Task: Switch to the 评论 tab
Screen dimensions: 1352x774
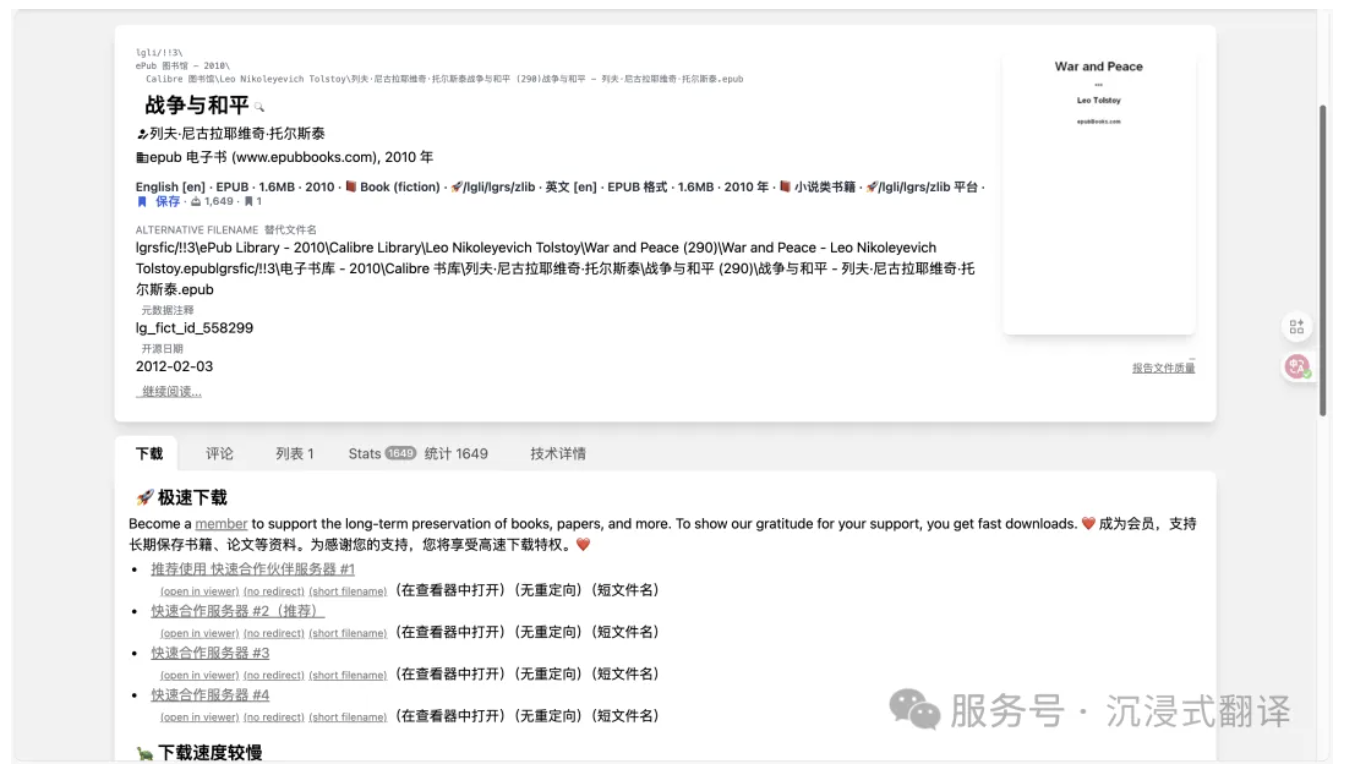Action: point(219,454)
